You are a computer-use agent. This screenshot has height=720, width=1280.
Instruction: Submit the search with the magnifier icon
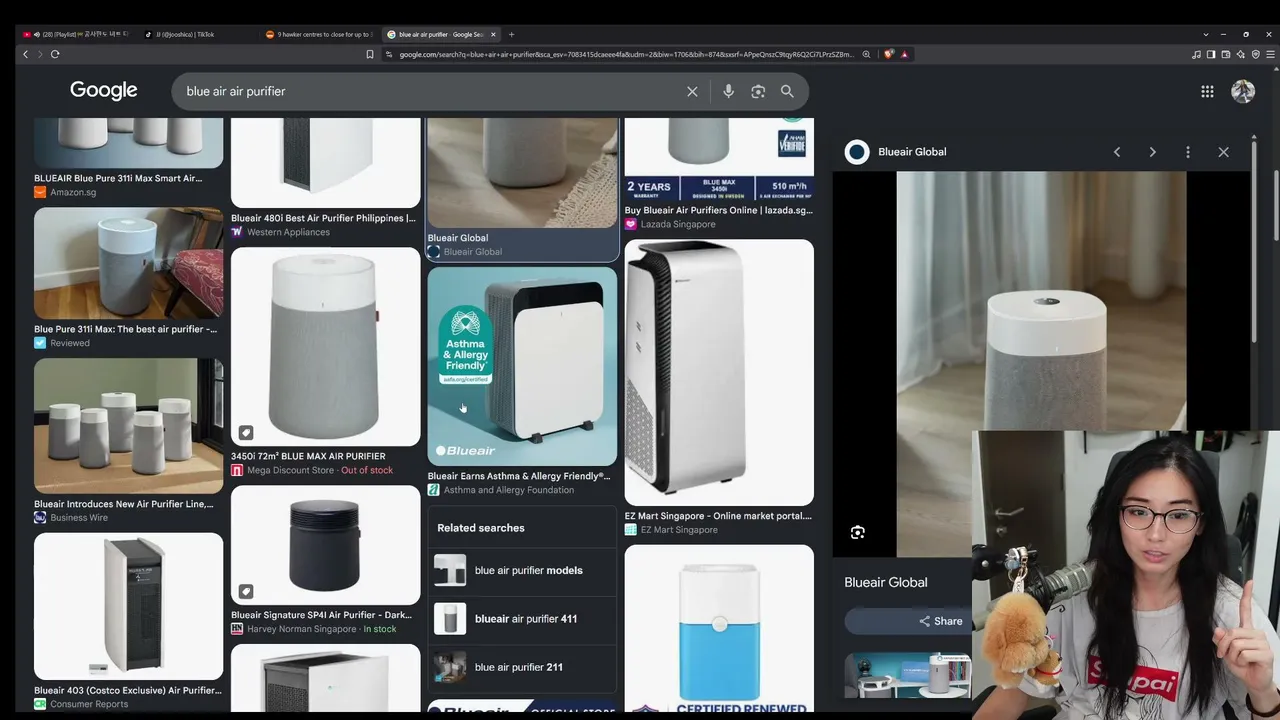point(787,91)
